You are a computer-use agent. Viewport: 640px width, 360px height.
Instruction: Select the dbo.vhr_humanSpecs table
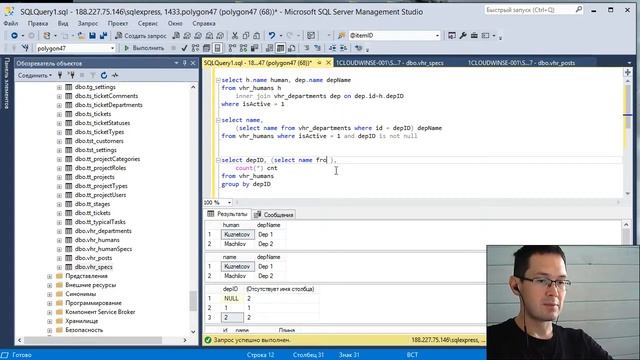[103, 249]
